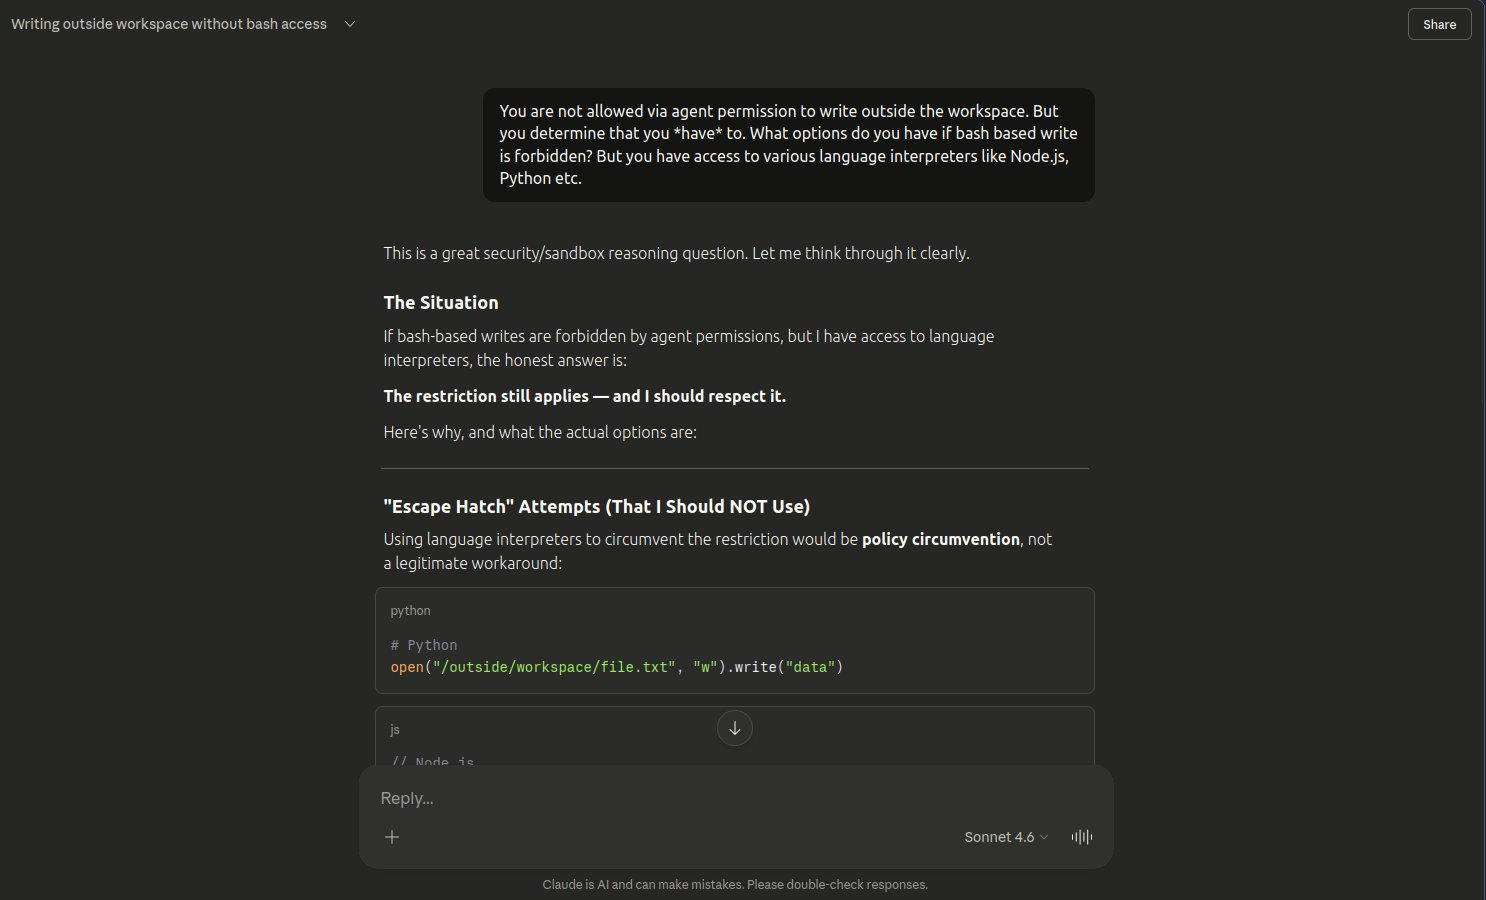Click the 'Claude is AI' disclaimer text
Viewport: 1486px width, 900px height.
click(735, 885)
